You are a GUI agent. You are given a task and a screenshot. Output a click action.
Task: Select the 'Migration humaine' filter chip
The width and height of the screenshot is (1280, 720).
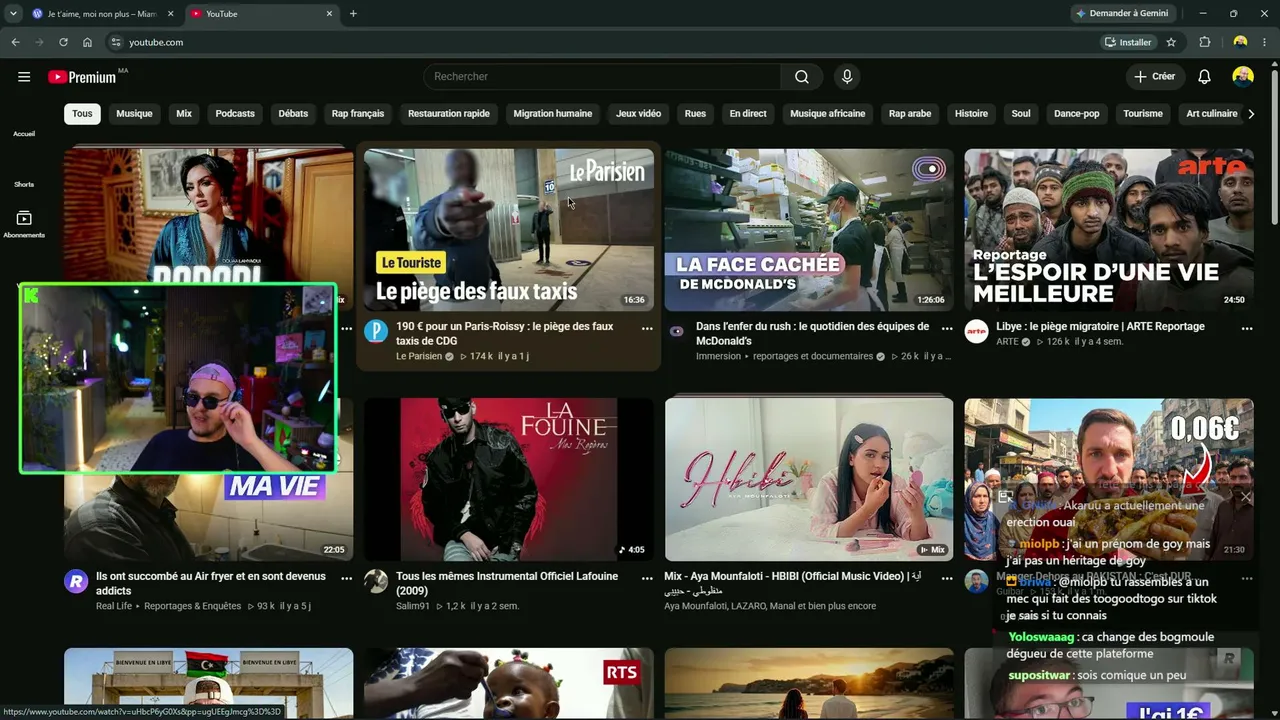[553, 114]
